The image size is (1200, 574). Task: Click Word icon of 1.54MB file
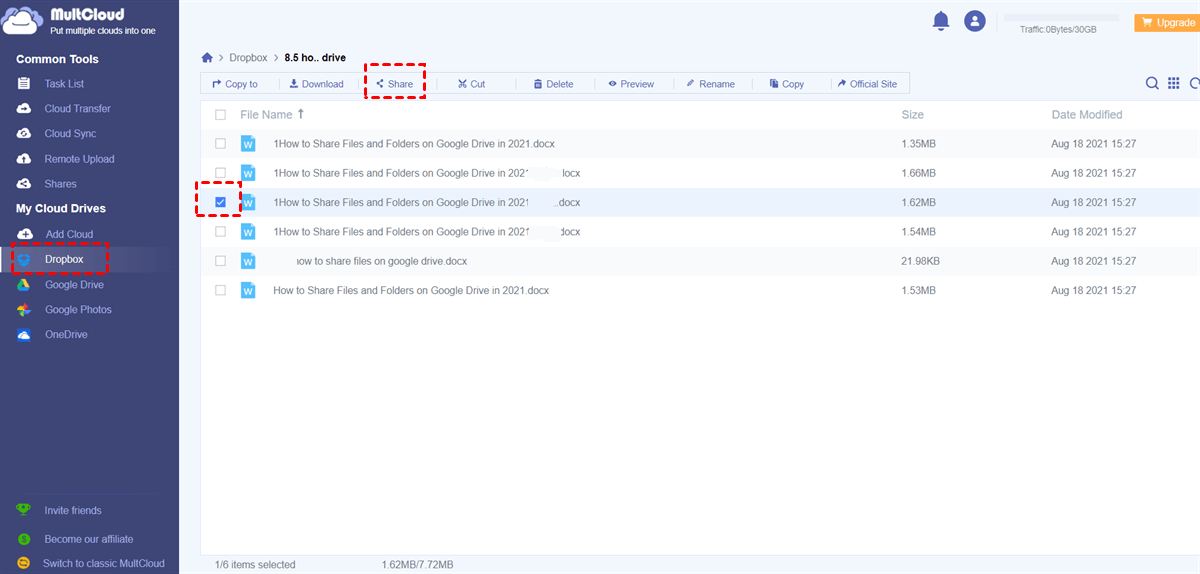tap(249, 231)
